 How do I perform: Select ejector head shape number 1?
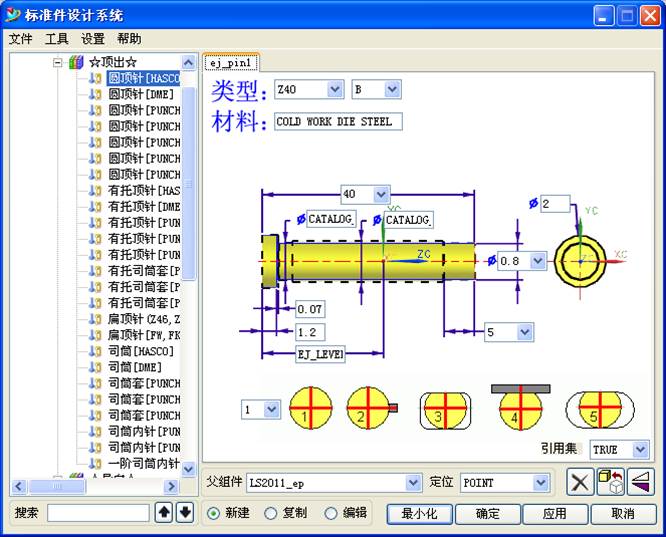pos(310,408)
